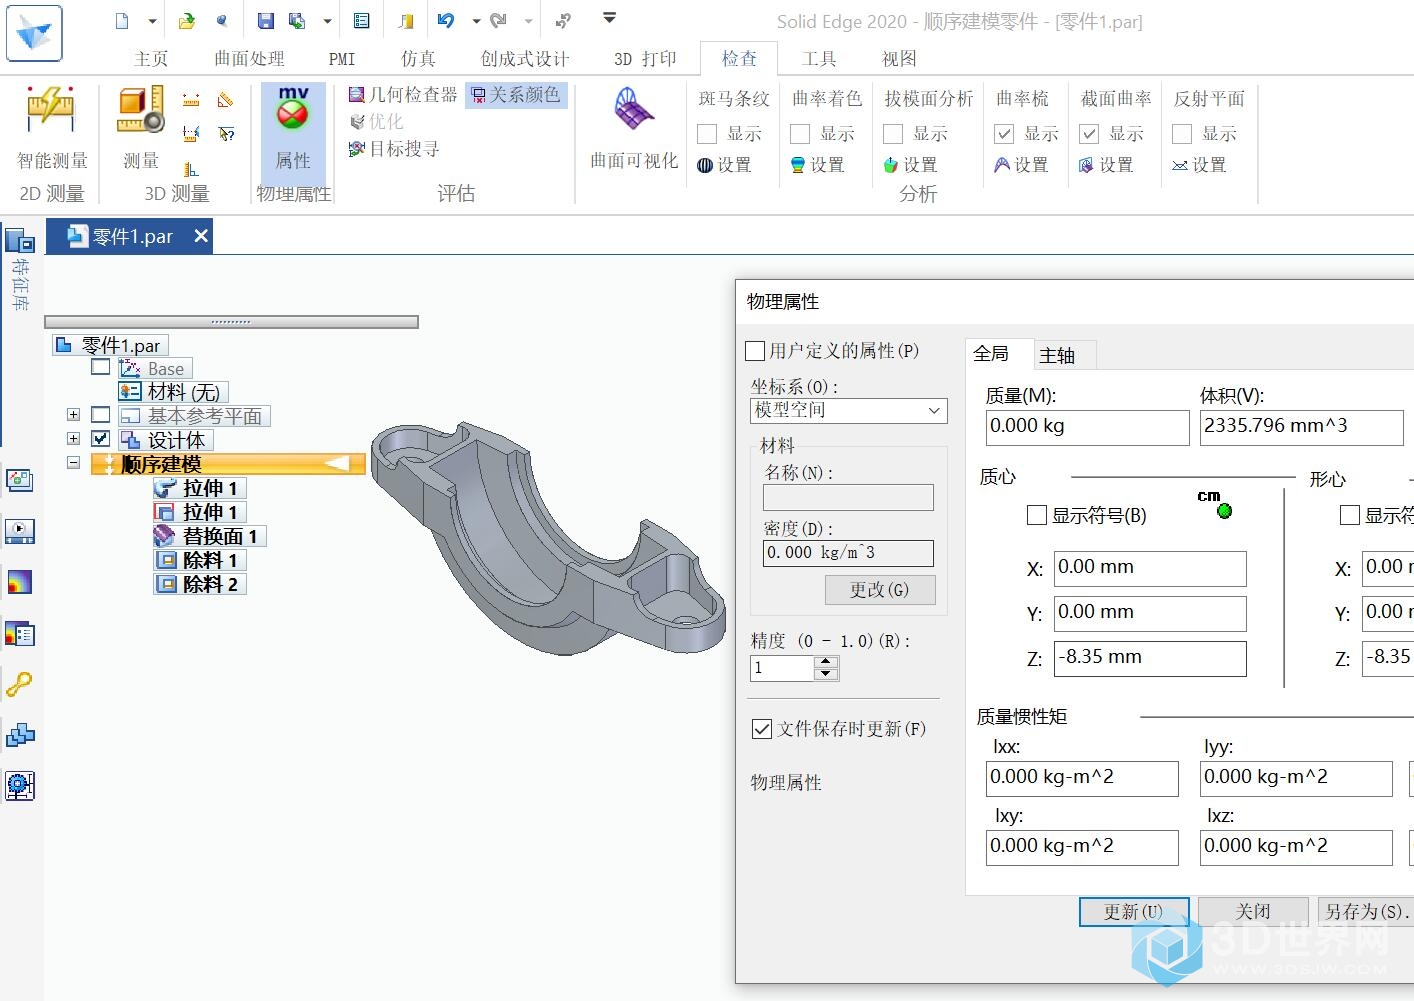Viewport: 1414px width, 1001px height.
Task: Open the Geometry Inspector (几何检查器)
Action: 403,94
